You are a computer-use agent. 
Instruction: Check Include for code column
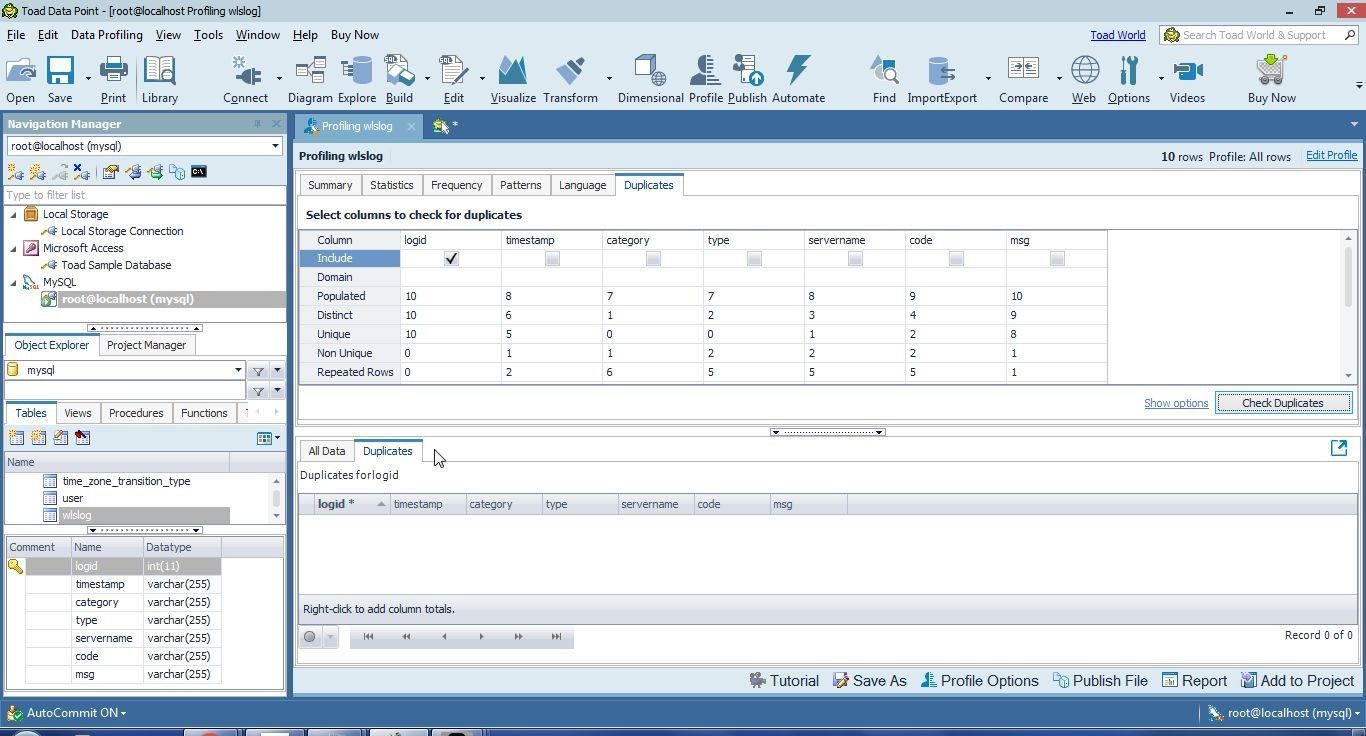pyautogui.click(x=956, y=258)
